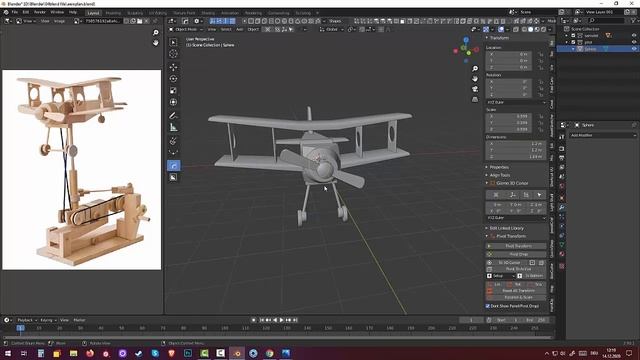Click the viewport pan hand icon

coord(475,78)
